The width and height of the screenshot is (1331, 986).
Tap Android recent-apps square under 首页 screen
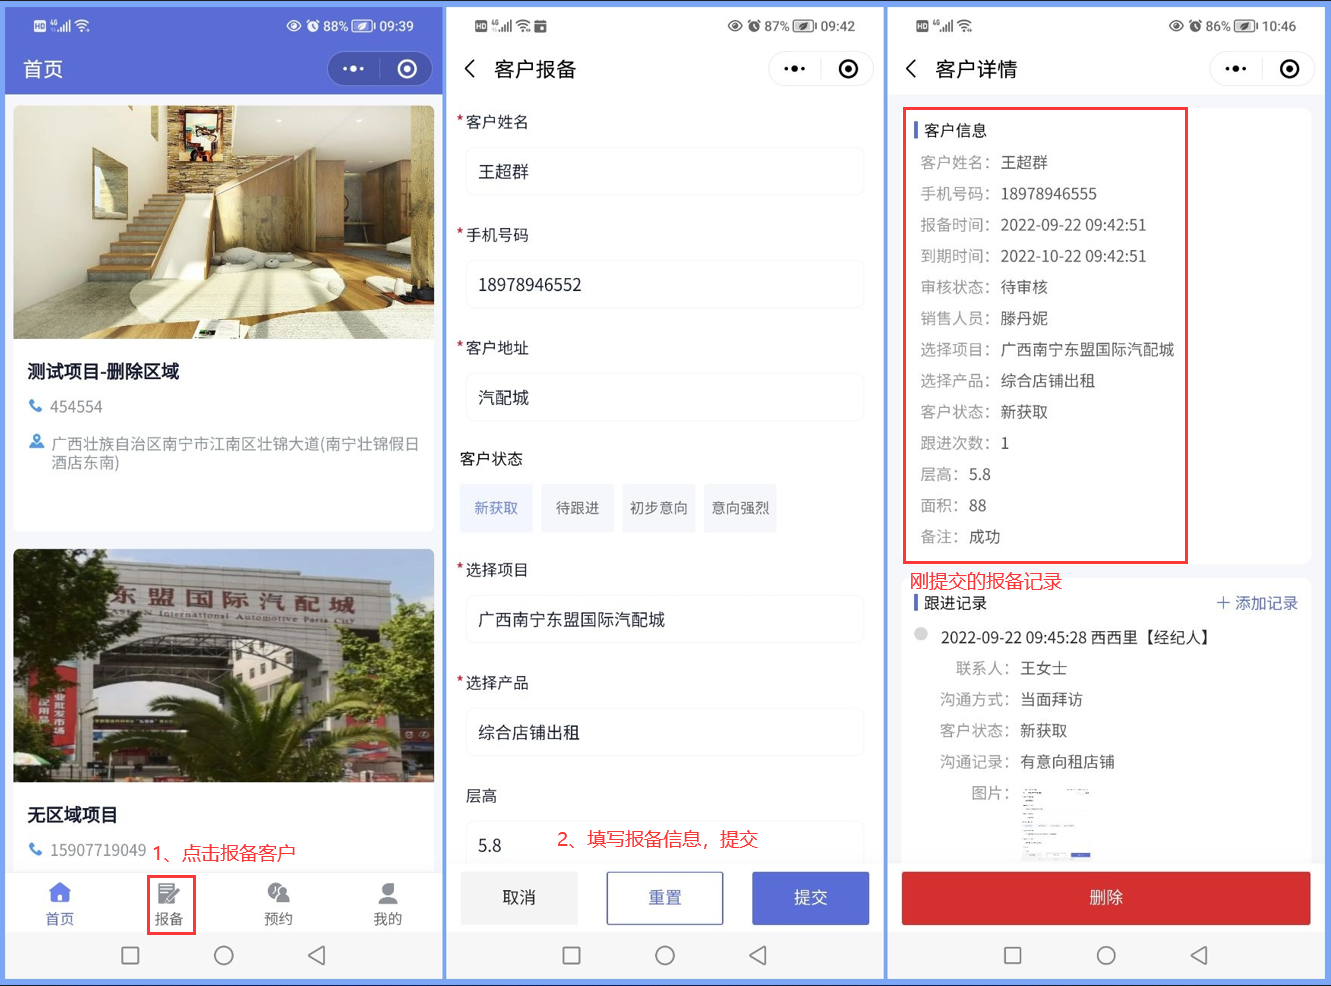point(130,956)
